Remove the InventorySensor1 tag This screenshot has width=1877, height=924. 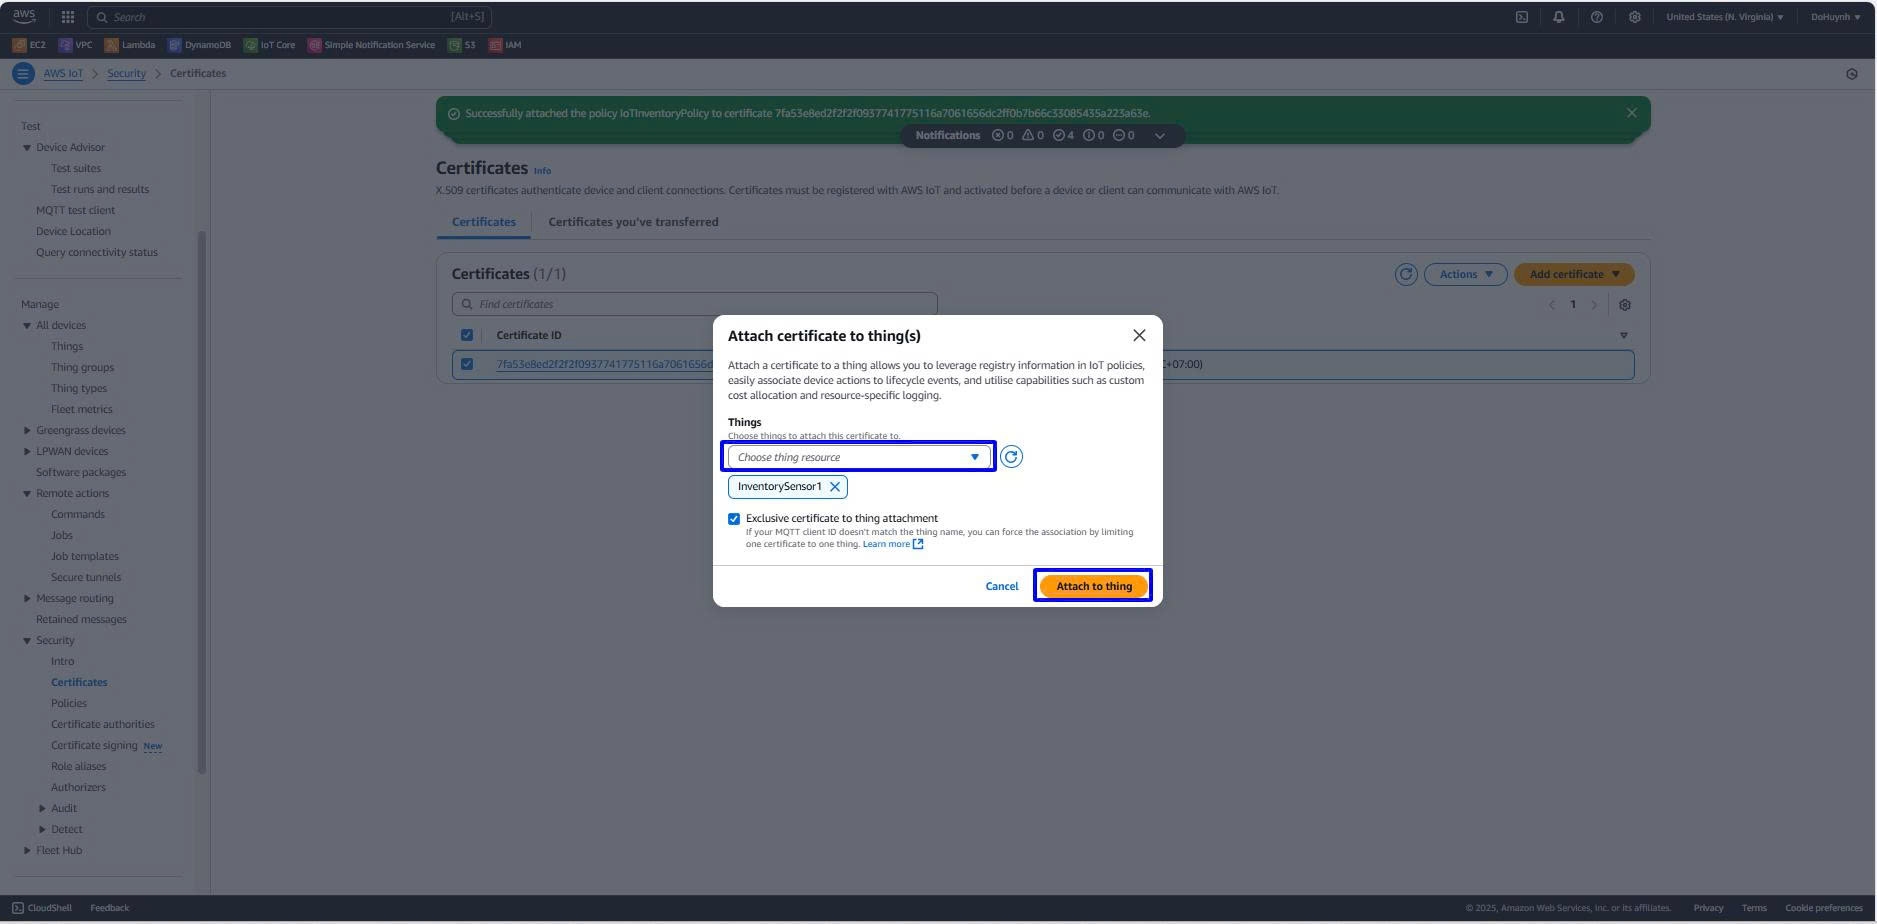coord(835,487)
